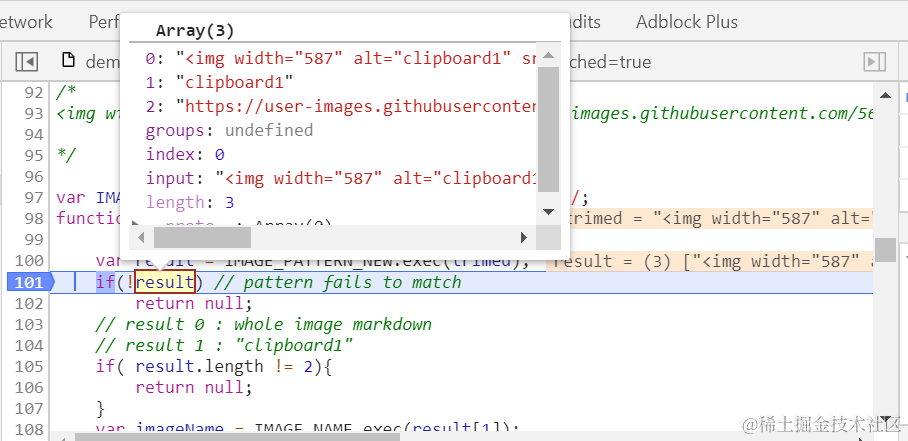Click array entry 0 with img width string
908x441 pixels.
click(340, 58)
